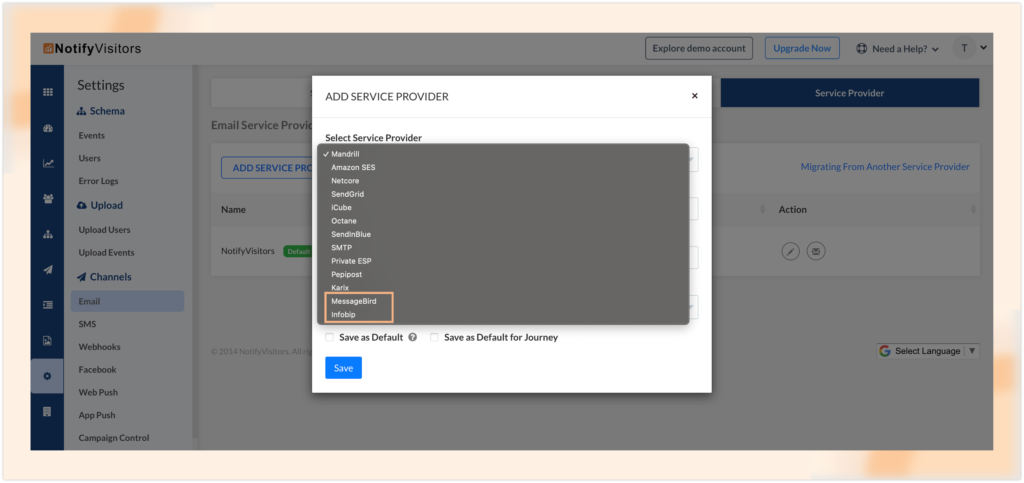
Task: Click the Upgrade Now button
Action: click(x=802, y=48)
